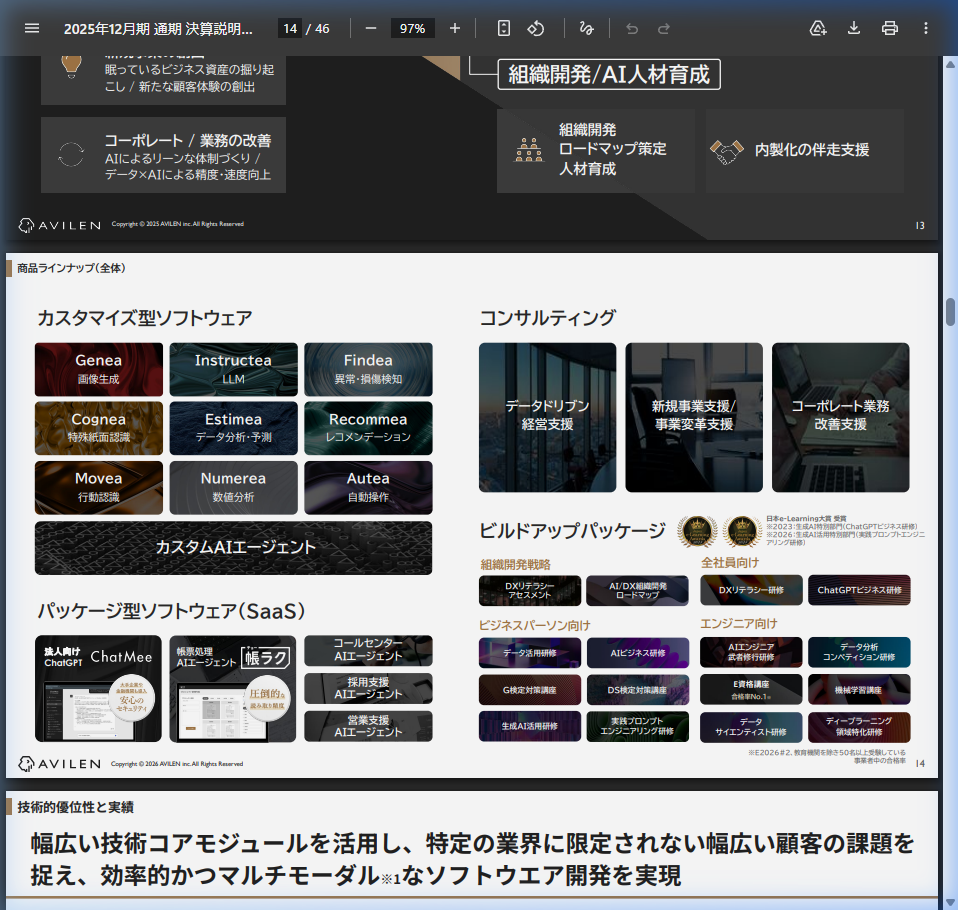
Task: Download the PDF file
Action: tap(854, 28)
